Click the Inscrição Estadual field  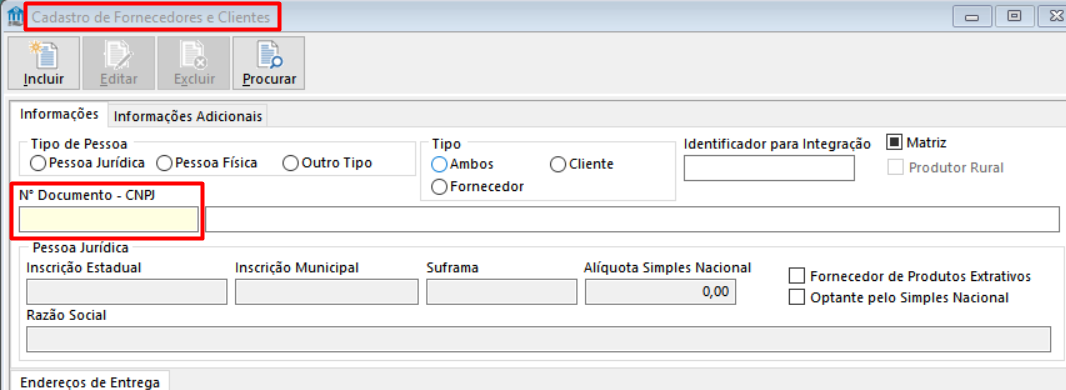[126, 292]
